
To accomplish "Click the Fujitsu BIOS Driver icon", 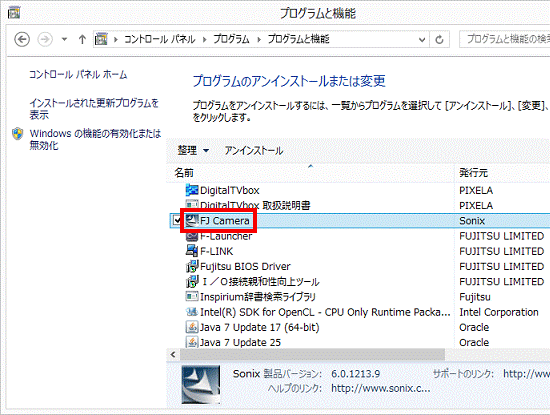I will click(192, 266).
